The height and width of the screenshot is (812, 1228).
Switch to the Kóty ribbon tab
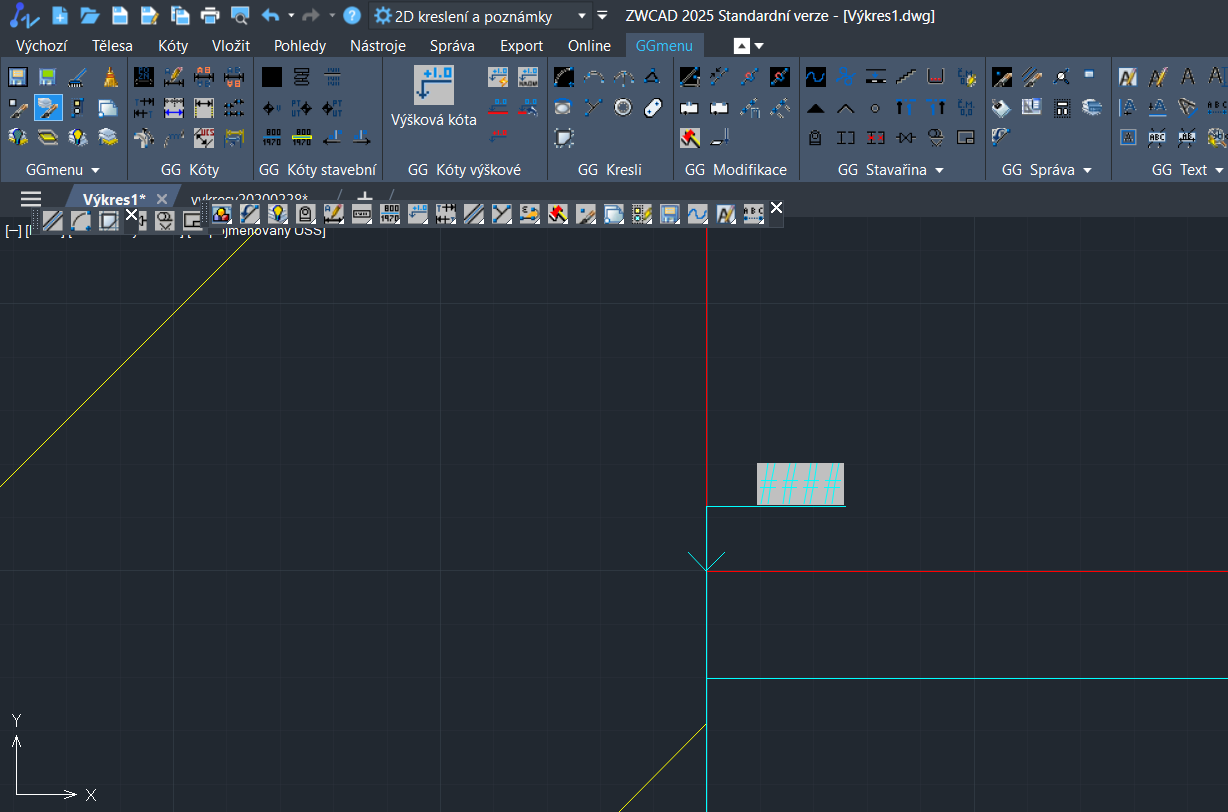[x=173, y=46]
